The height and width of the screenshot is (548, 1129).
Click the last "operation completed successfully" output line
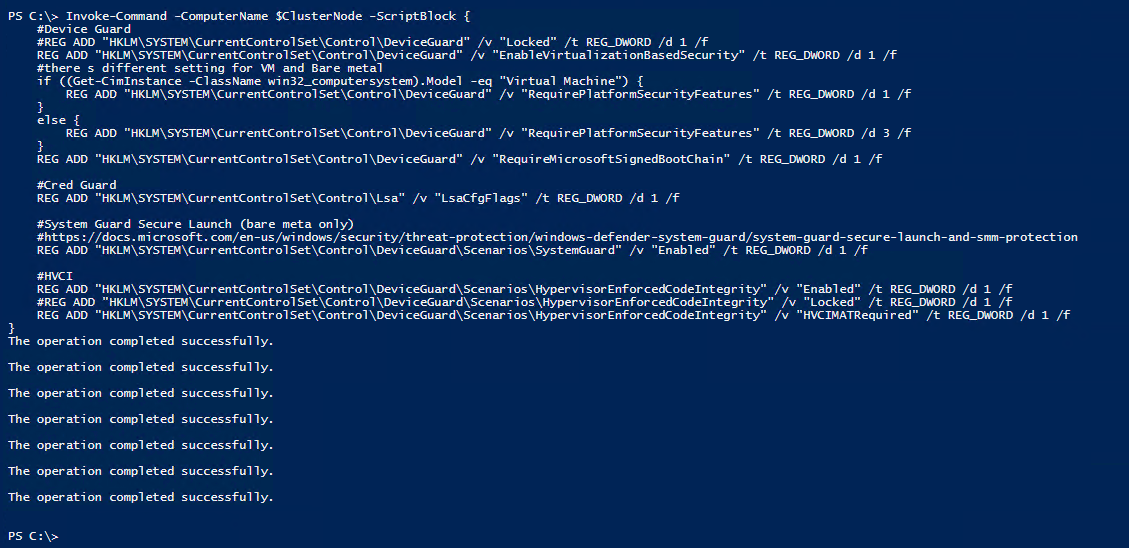pyautogui.click(x=140, y=497)
